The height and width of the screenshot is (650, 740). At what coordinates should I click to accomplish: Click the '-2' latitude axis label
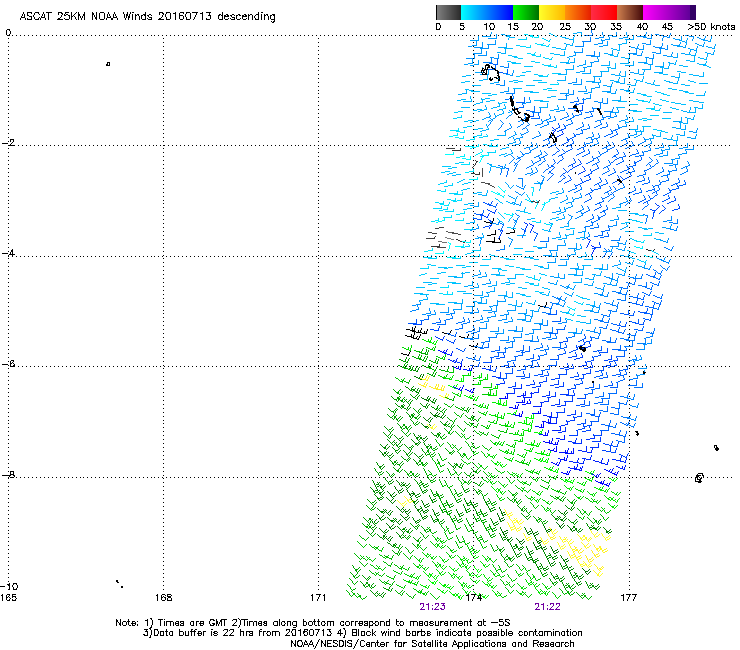click(8, 143)
